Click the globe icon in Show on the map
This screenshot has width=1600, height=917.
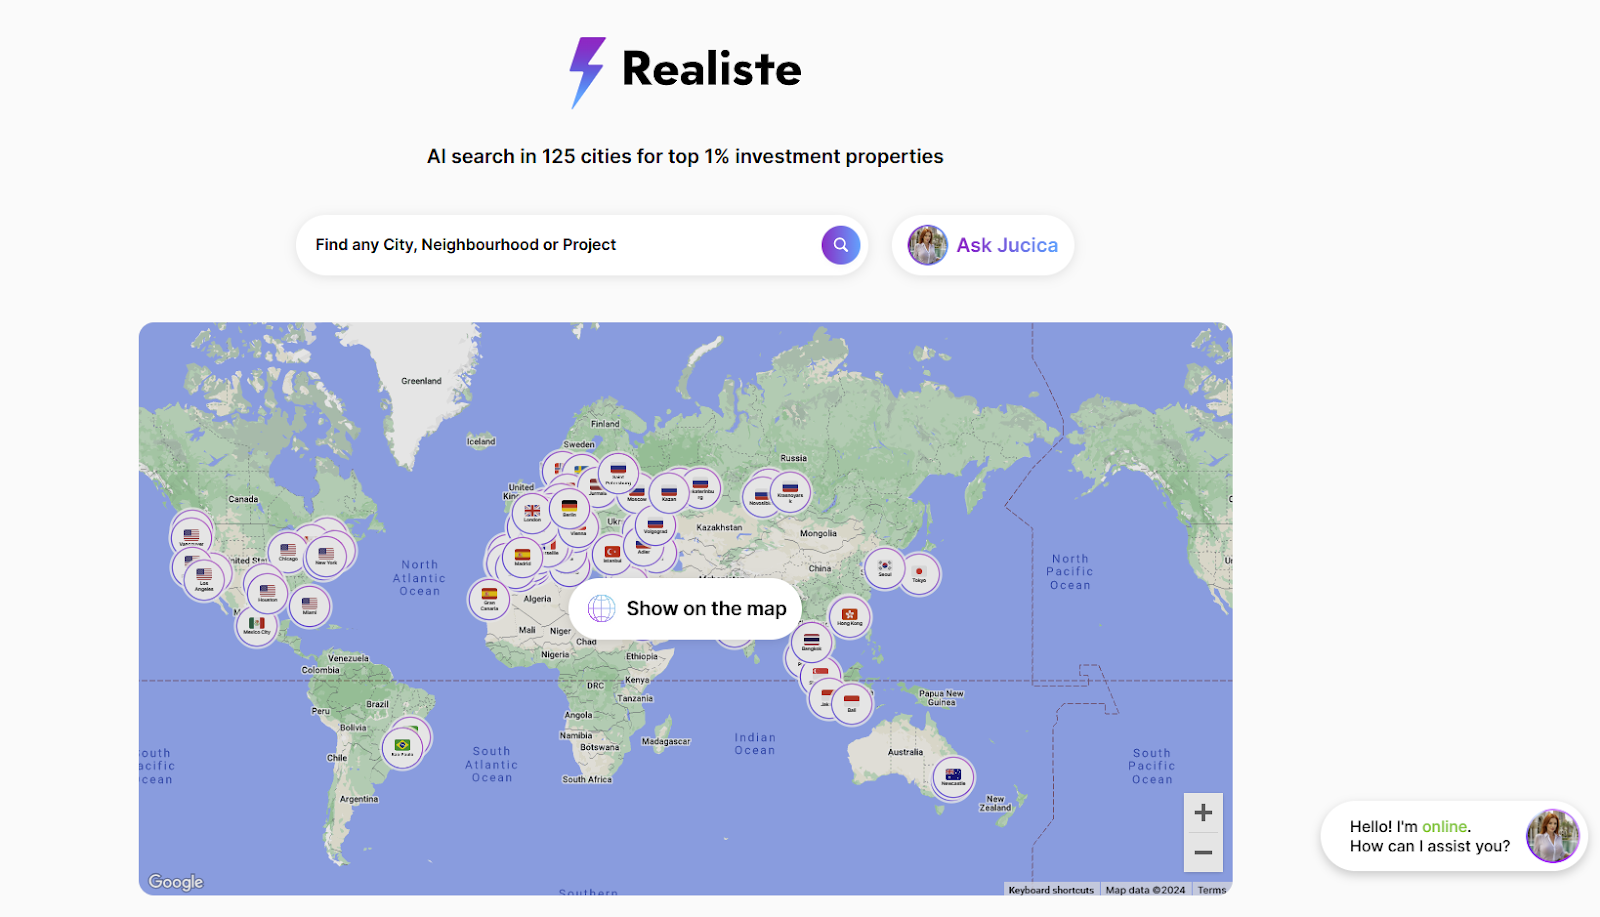[x=601, y=608]
